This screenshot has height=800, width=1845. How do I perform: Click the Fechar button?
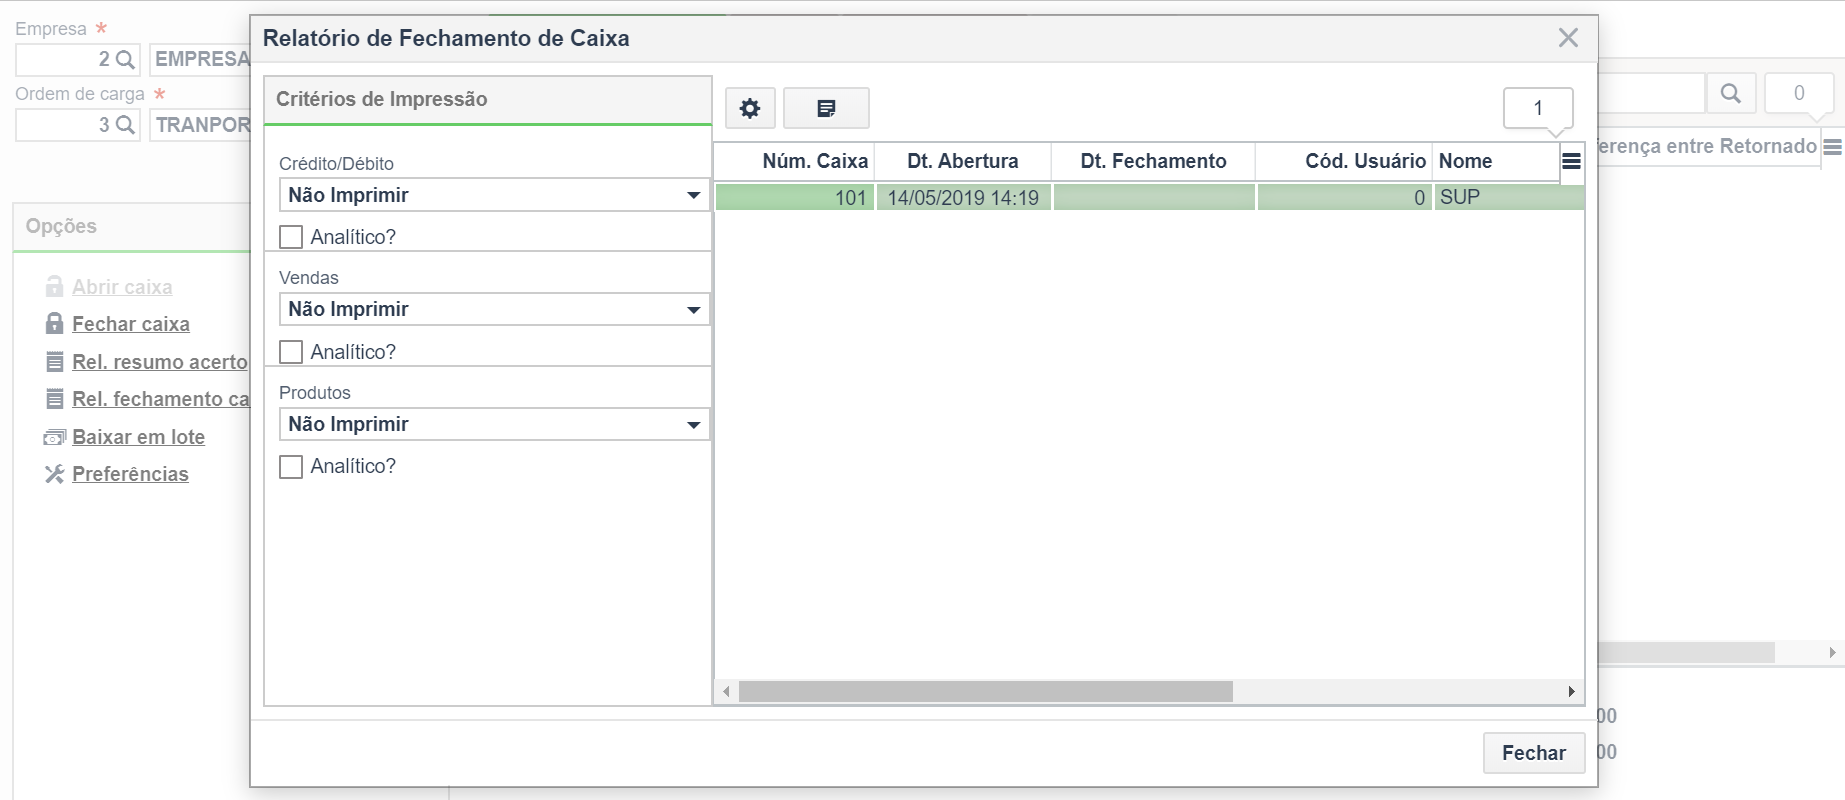pos(1534,753)
